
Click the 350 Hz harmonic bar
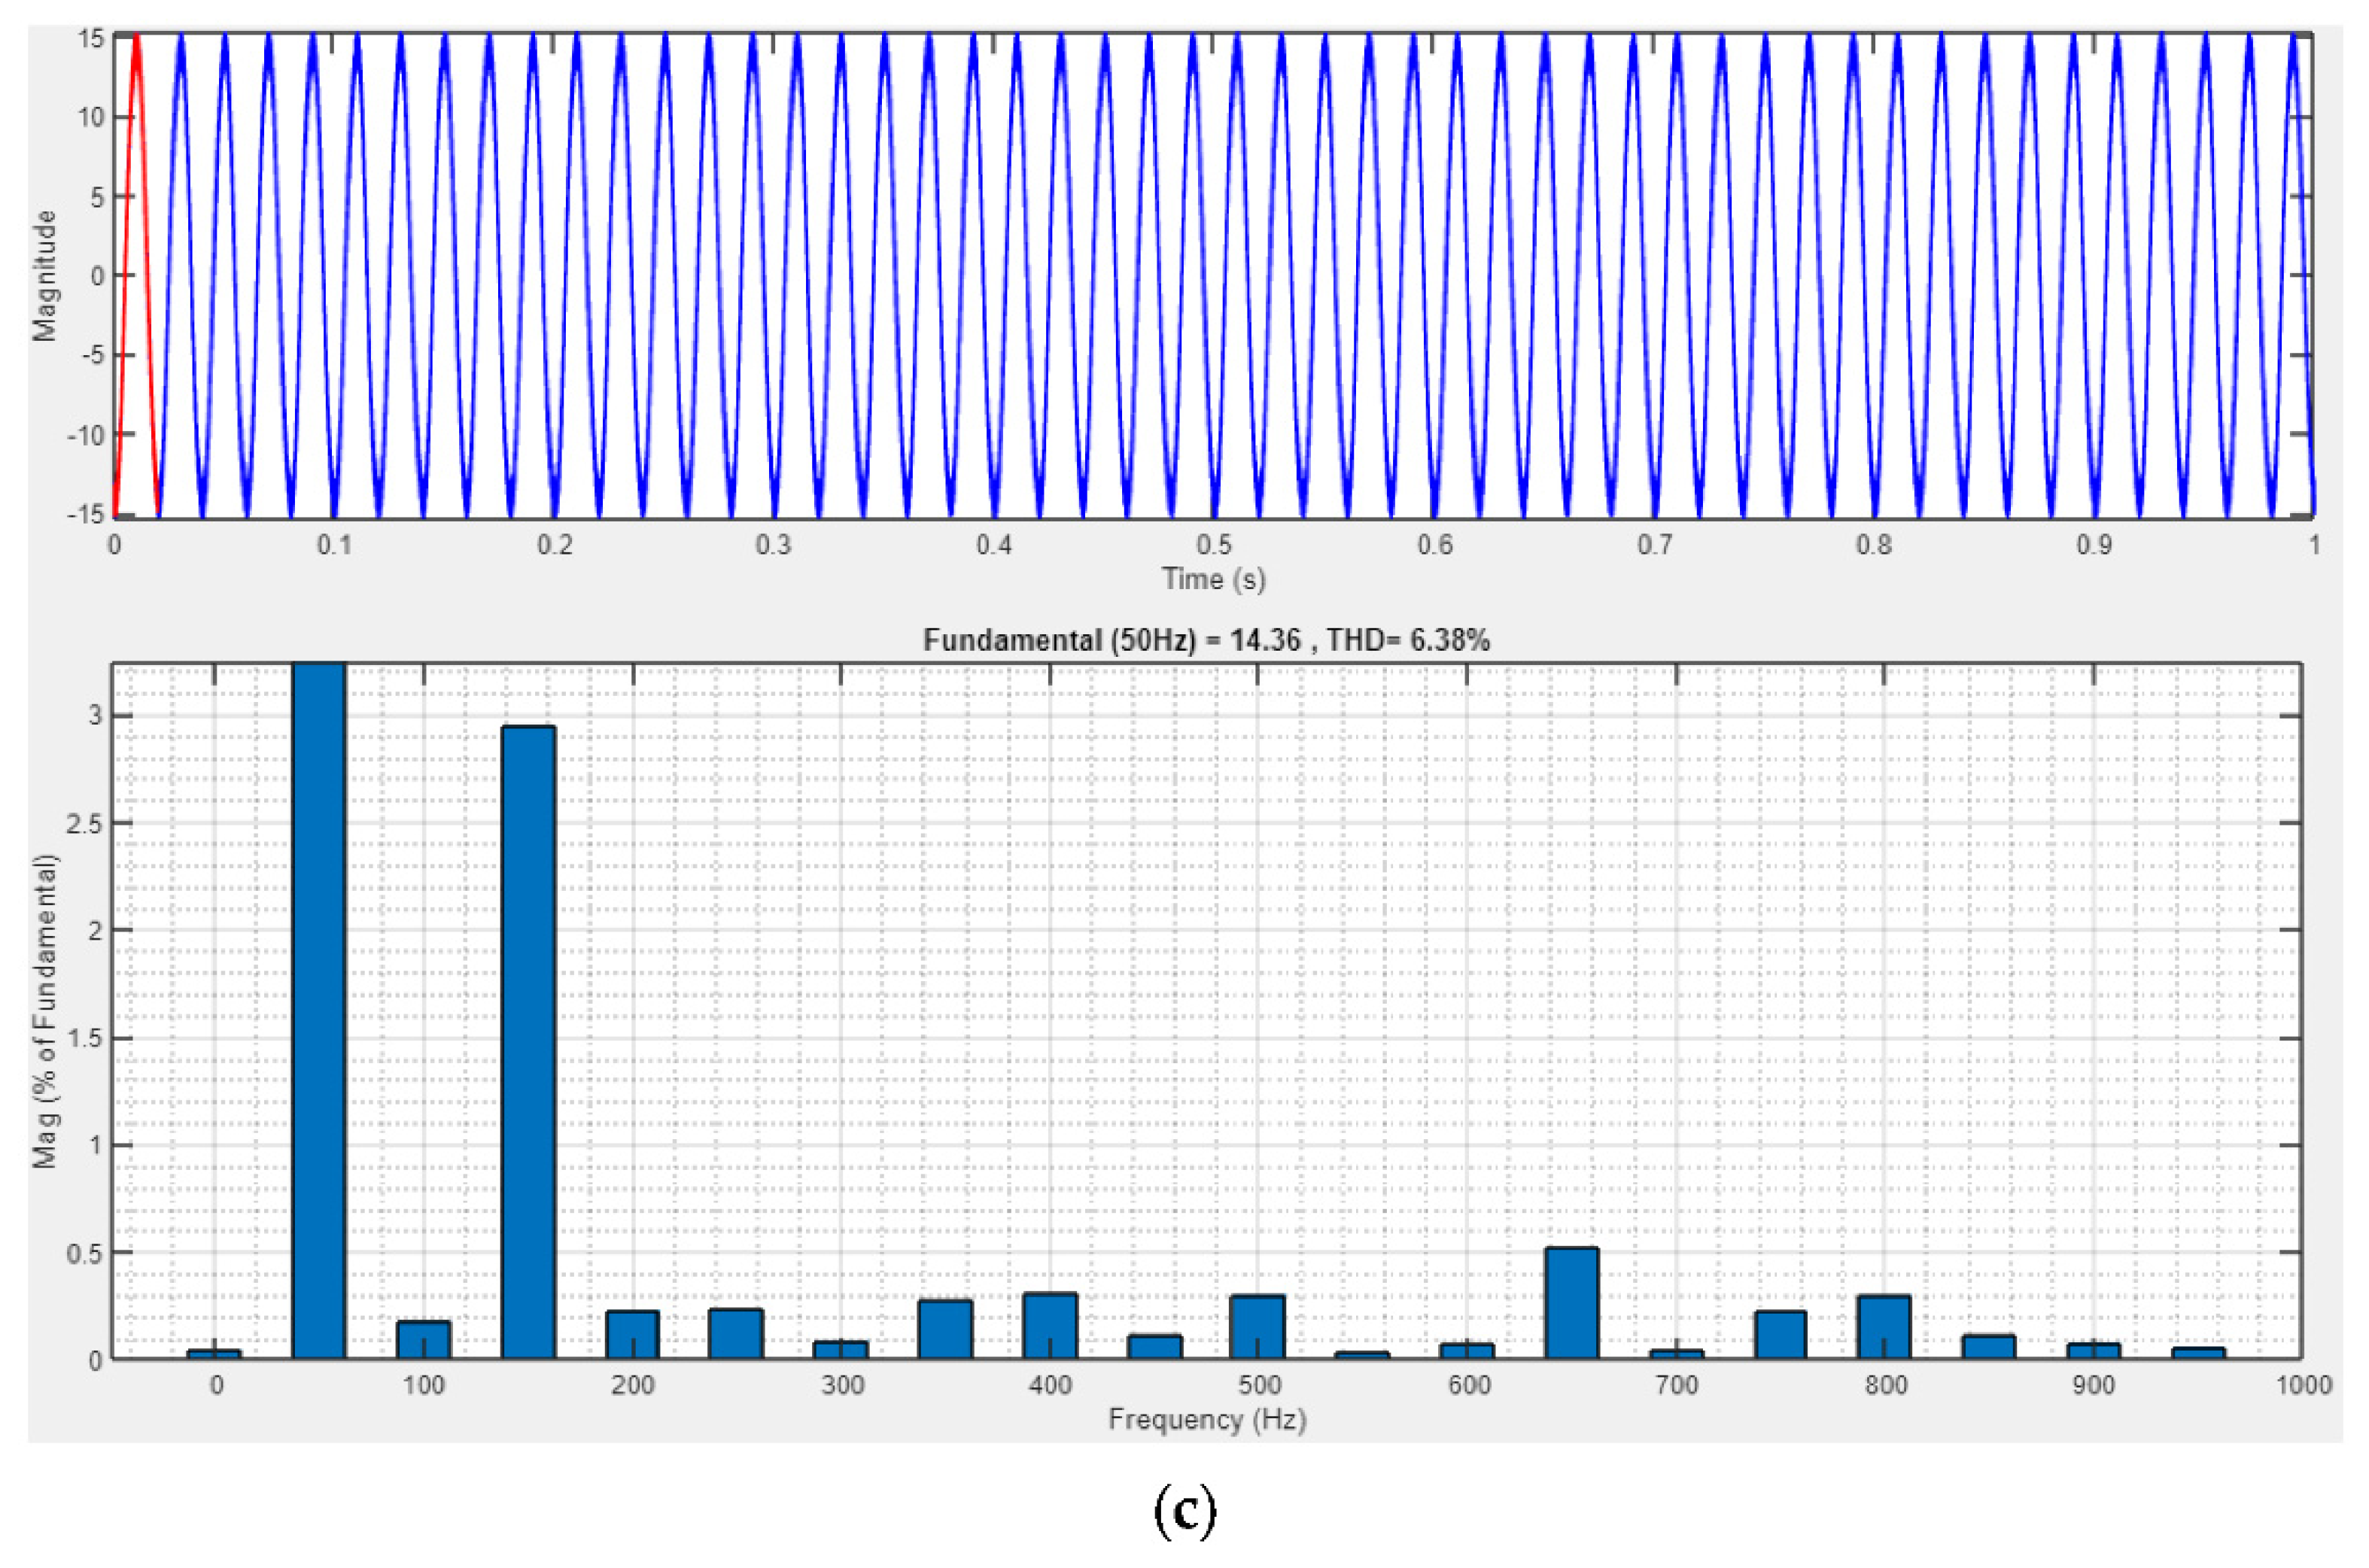[946, 1329]
